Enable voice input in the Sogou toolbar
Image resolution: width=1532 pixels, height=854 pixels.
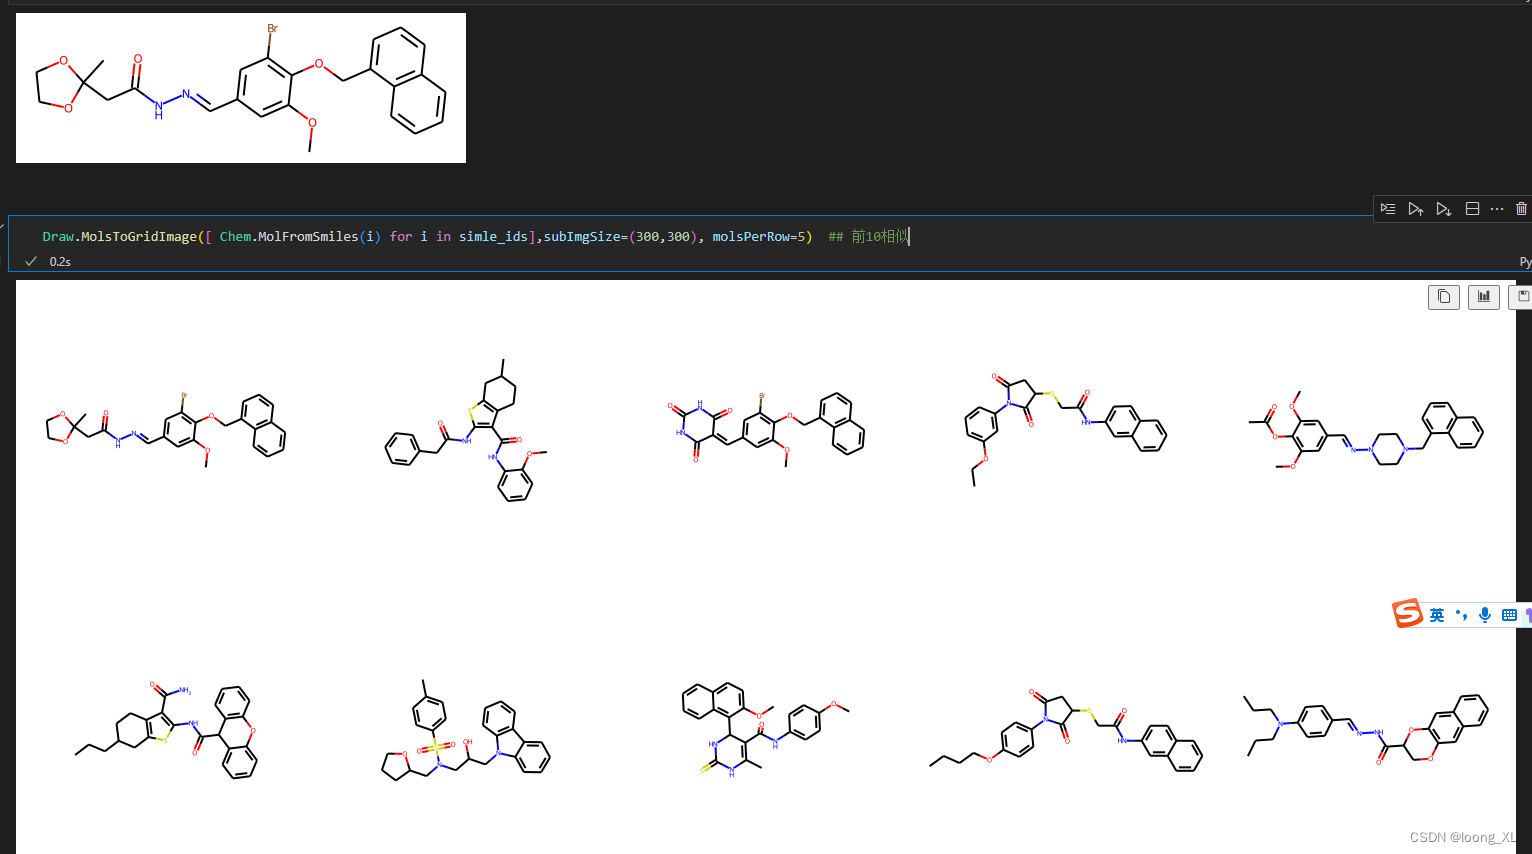point(1484,615)
